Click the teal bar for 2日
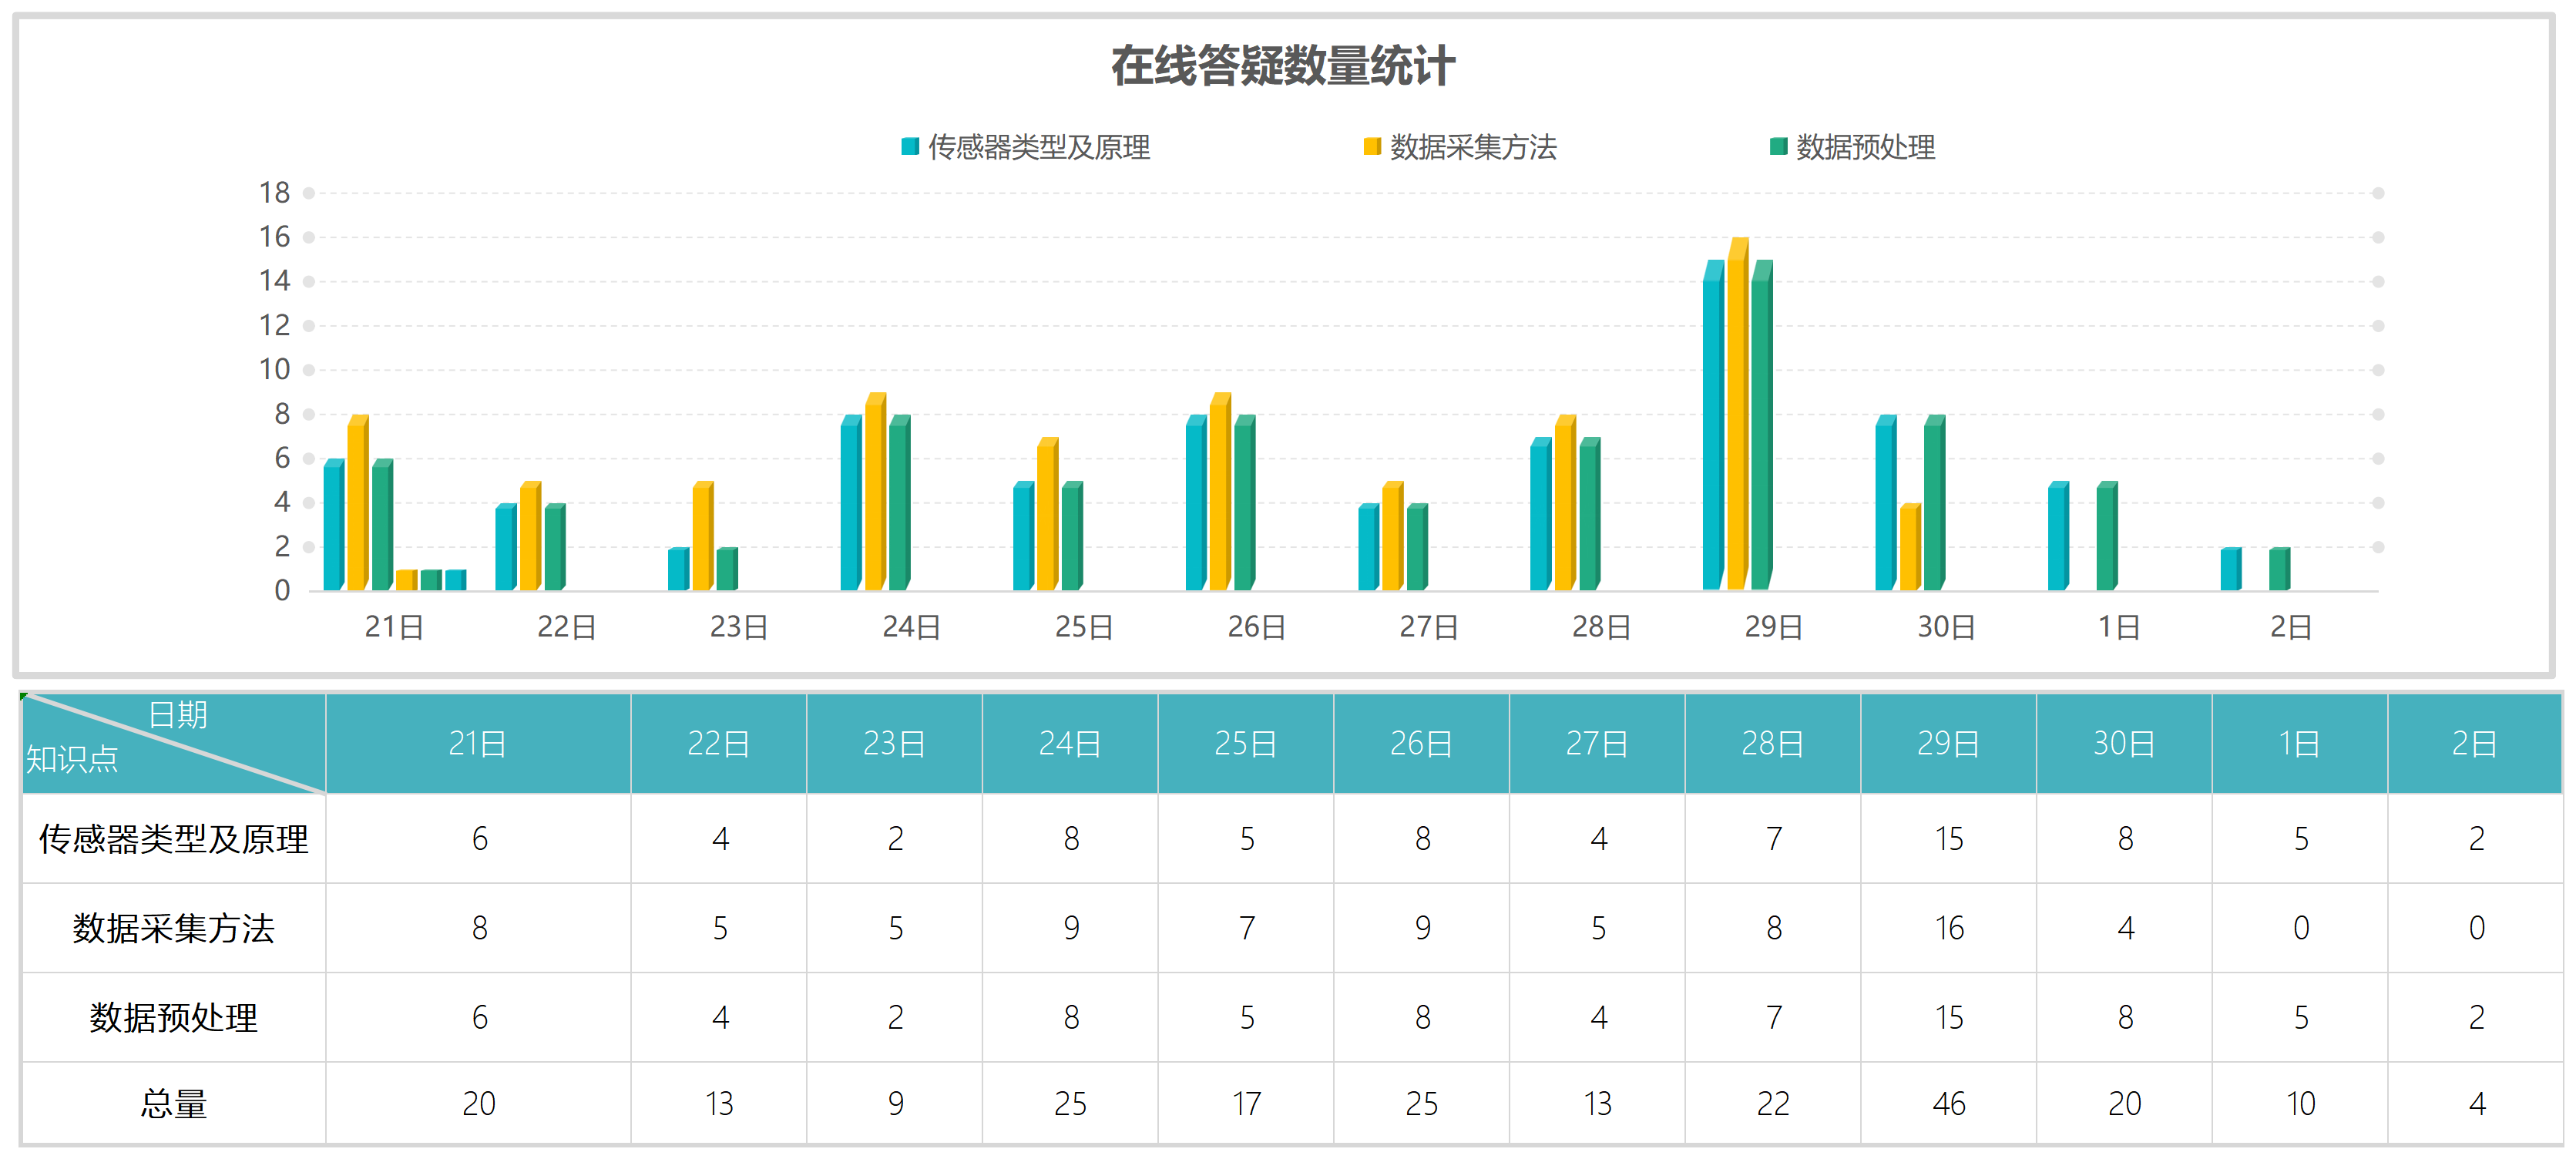Image resolution: width=2576 pixels, height=1159 pixels. (x=2229, y=570)
